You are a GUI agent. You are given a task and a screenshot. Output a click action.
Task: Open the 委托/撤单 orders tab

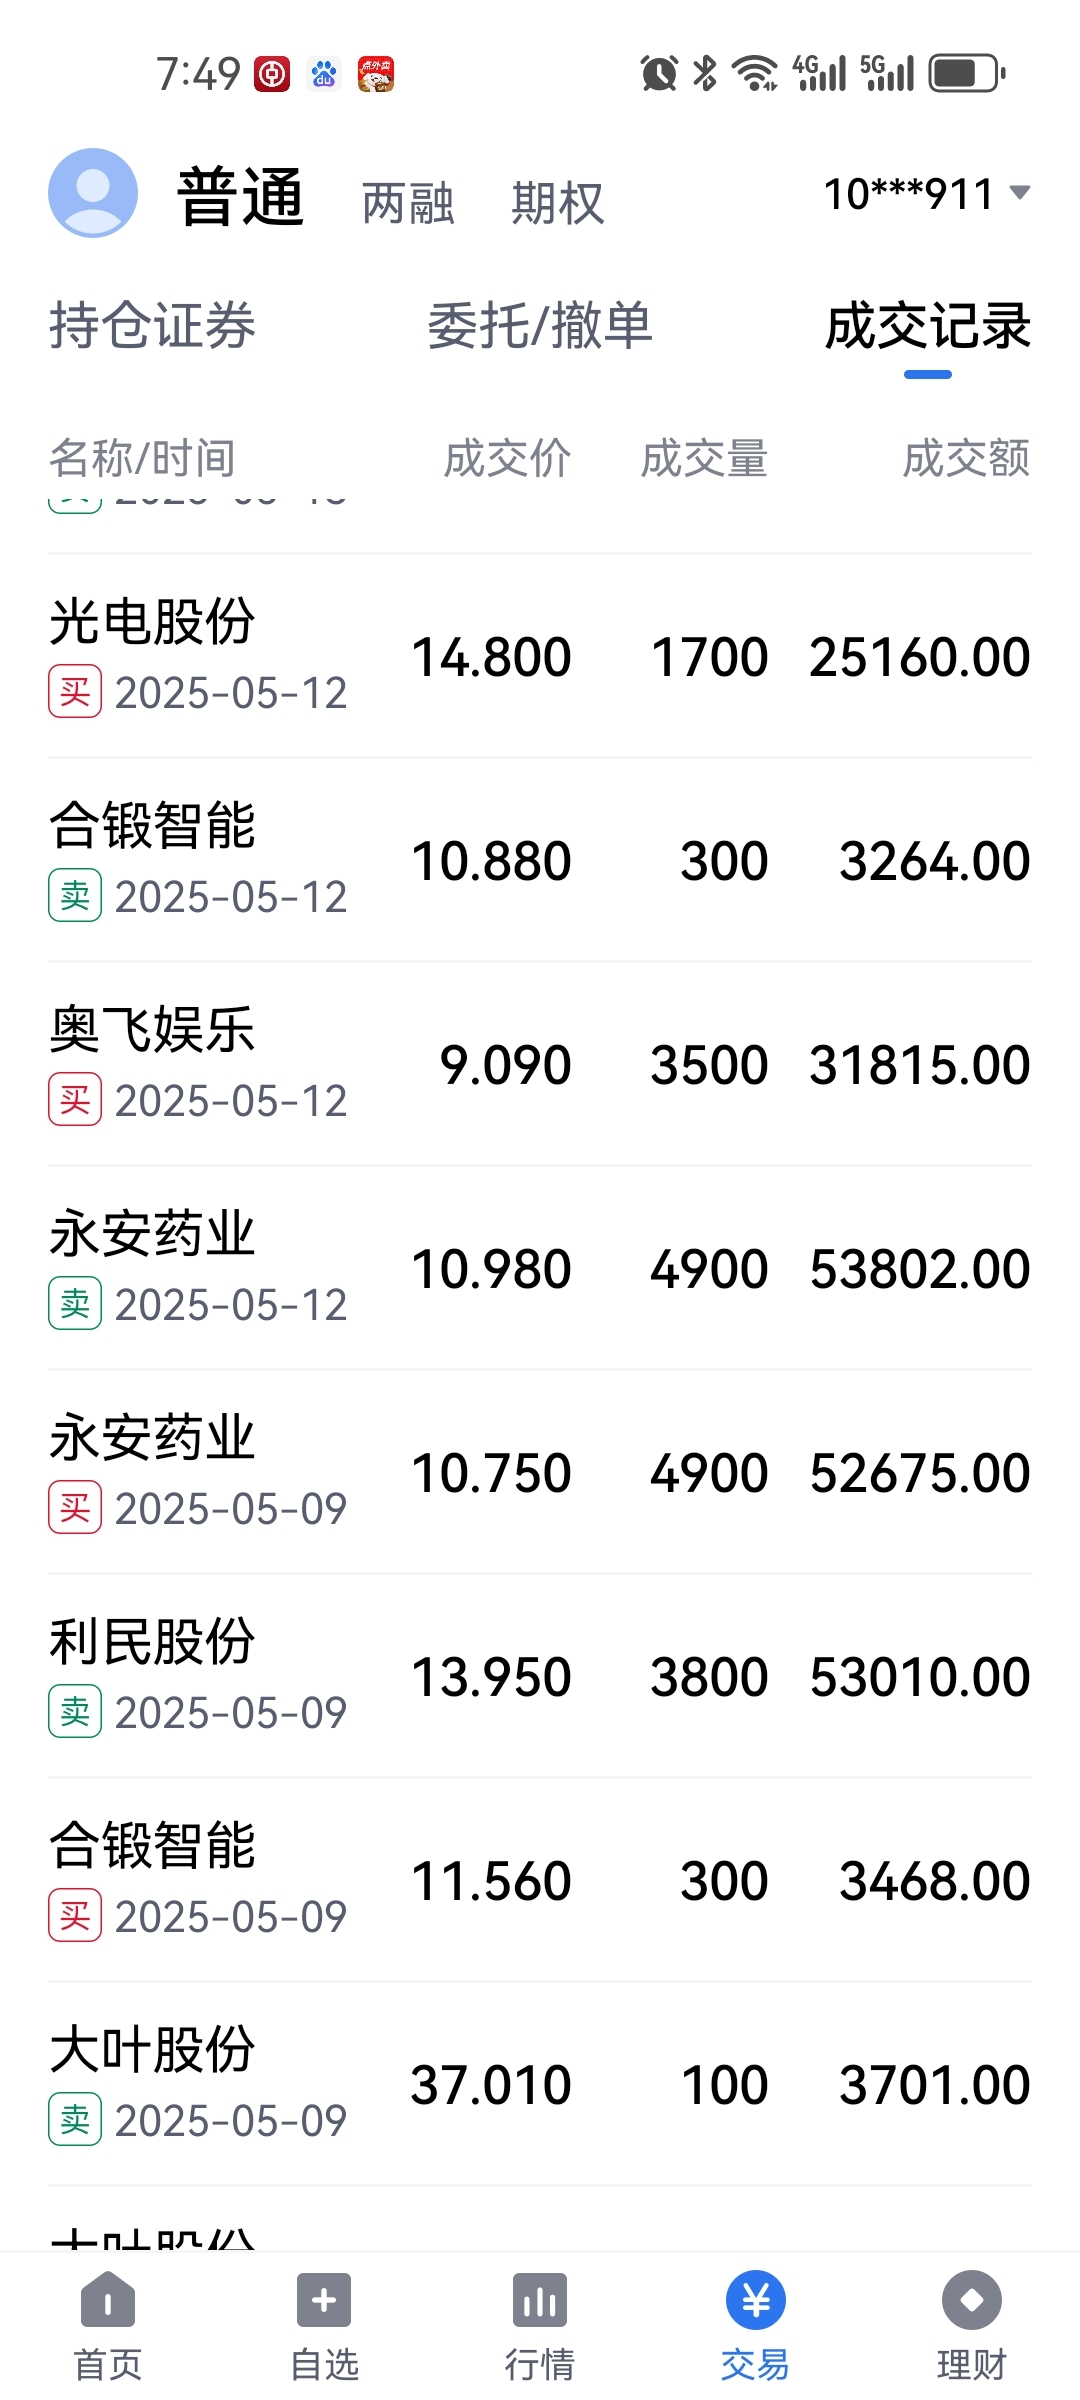[x=540, y=326]
